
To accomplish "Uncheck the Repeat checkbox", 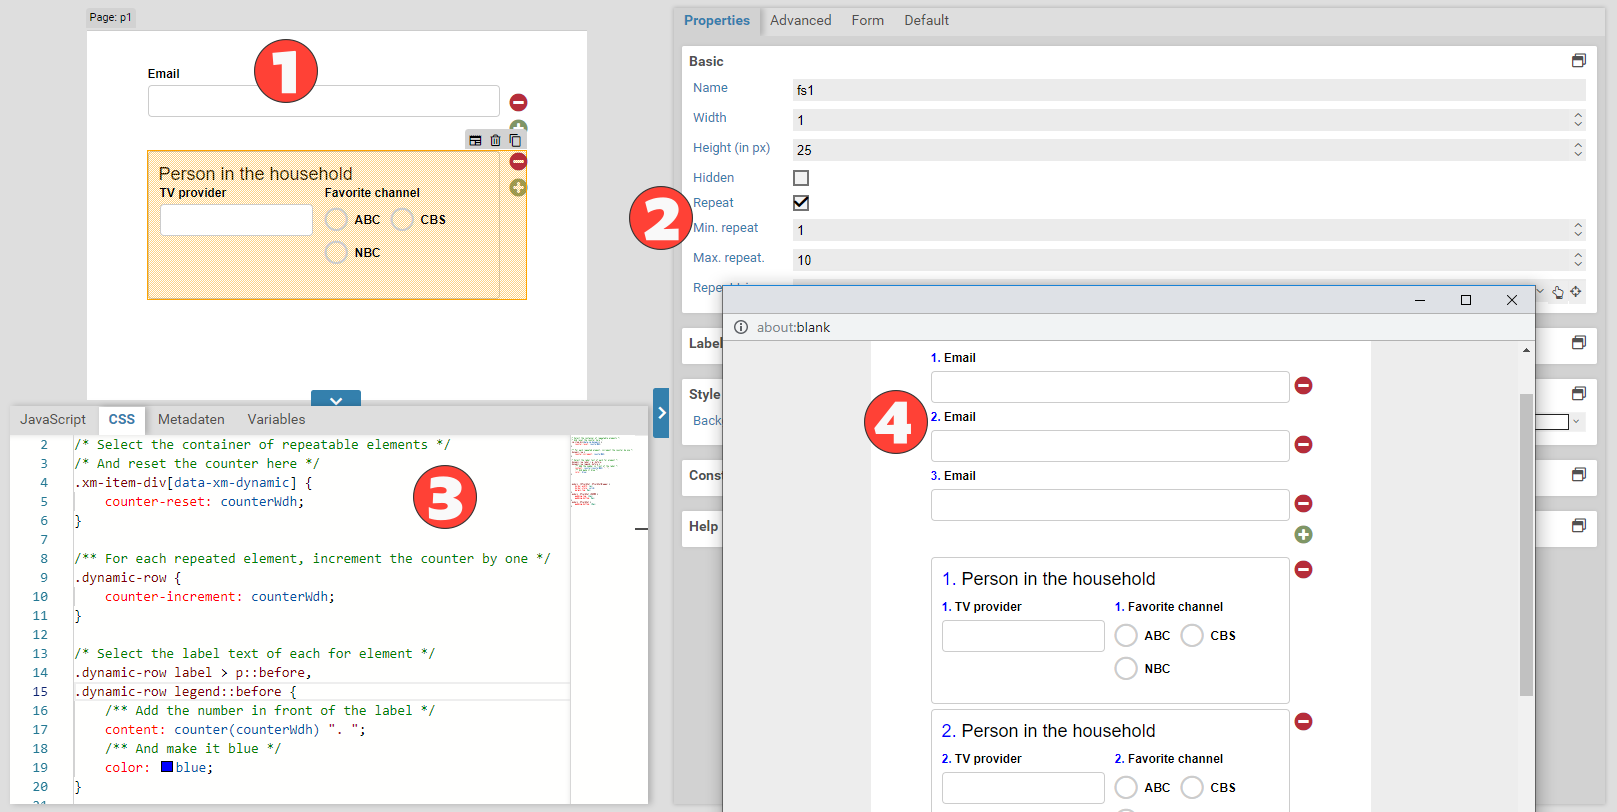I will point(801,203).
